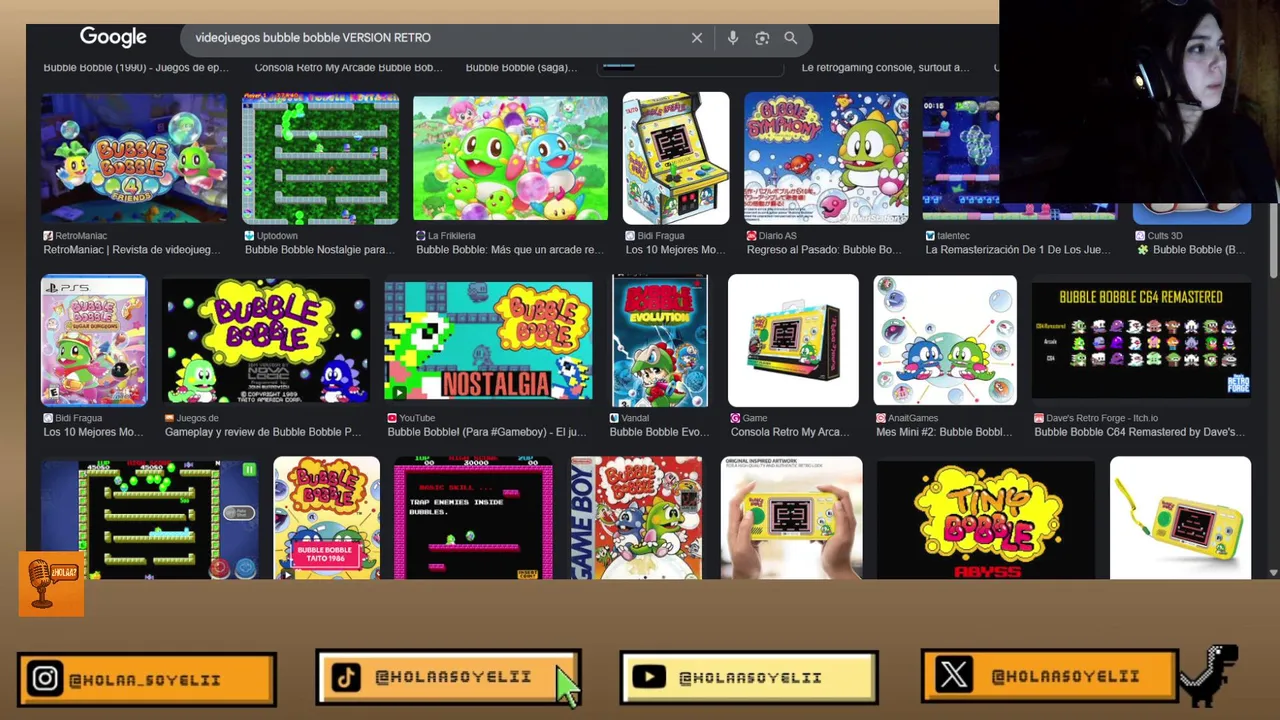This screenshot has width=1280, height=720.
Task: Click the X @holaasoyelii badge
Action: (x=1050, y=677)
